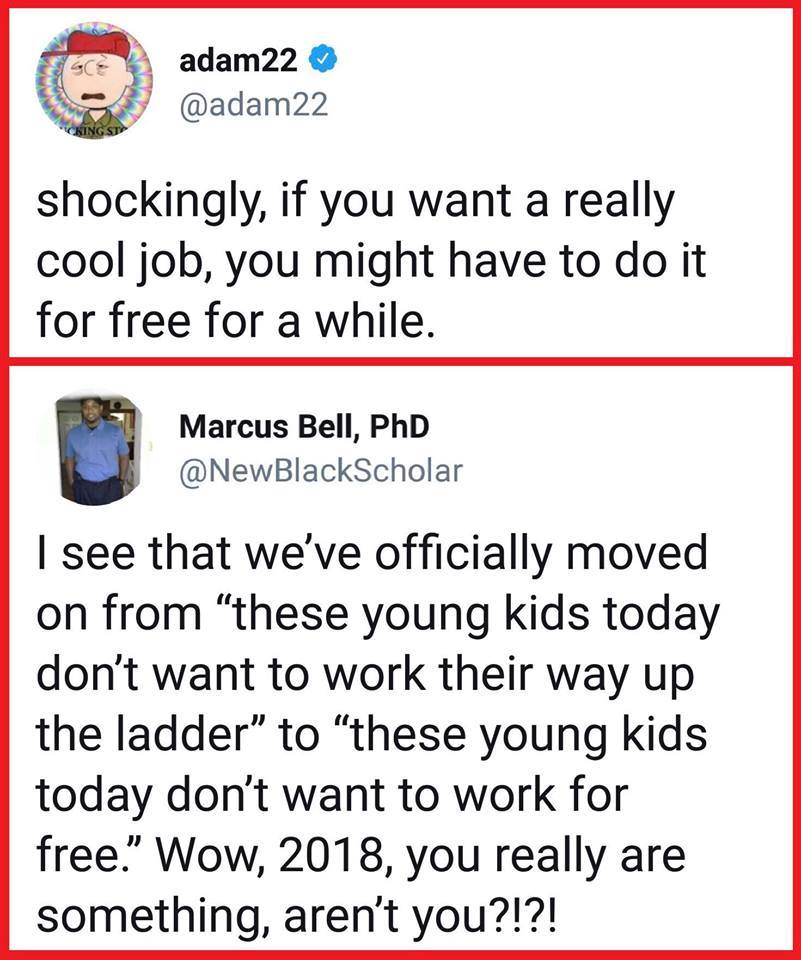Click the blue verified badge
Screen dimensions: 801x960
click(x=320, y=62)
